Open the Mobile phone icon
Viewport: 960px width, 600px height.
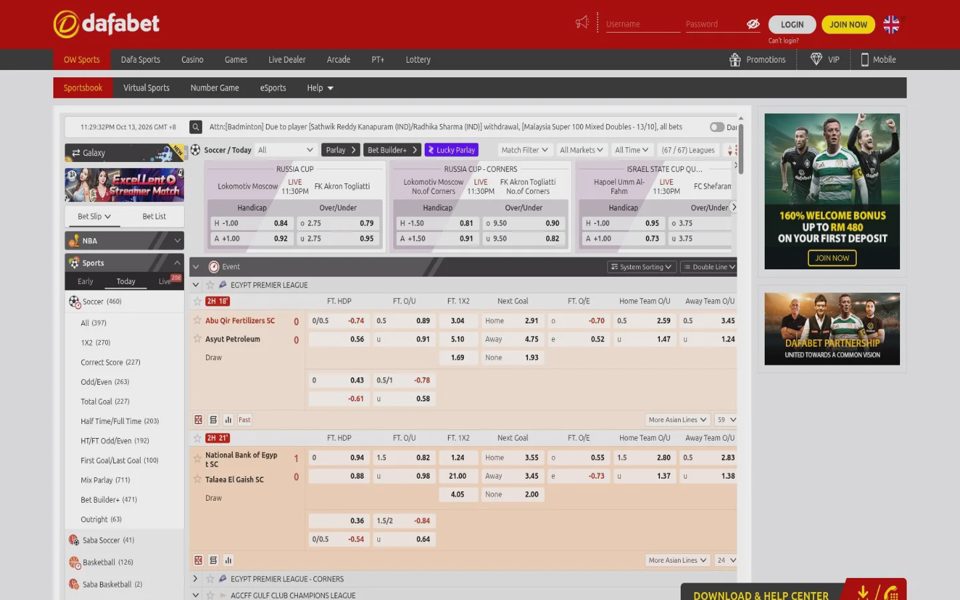[864, 59]
